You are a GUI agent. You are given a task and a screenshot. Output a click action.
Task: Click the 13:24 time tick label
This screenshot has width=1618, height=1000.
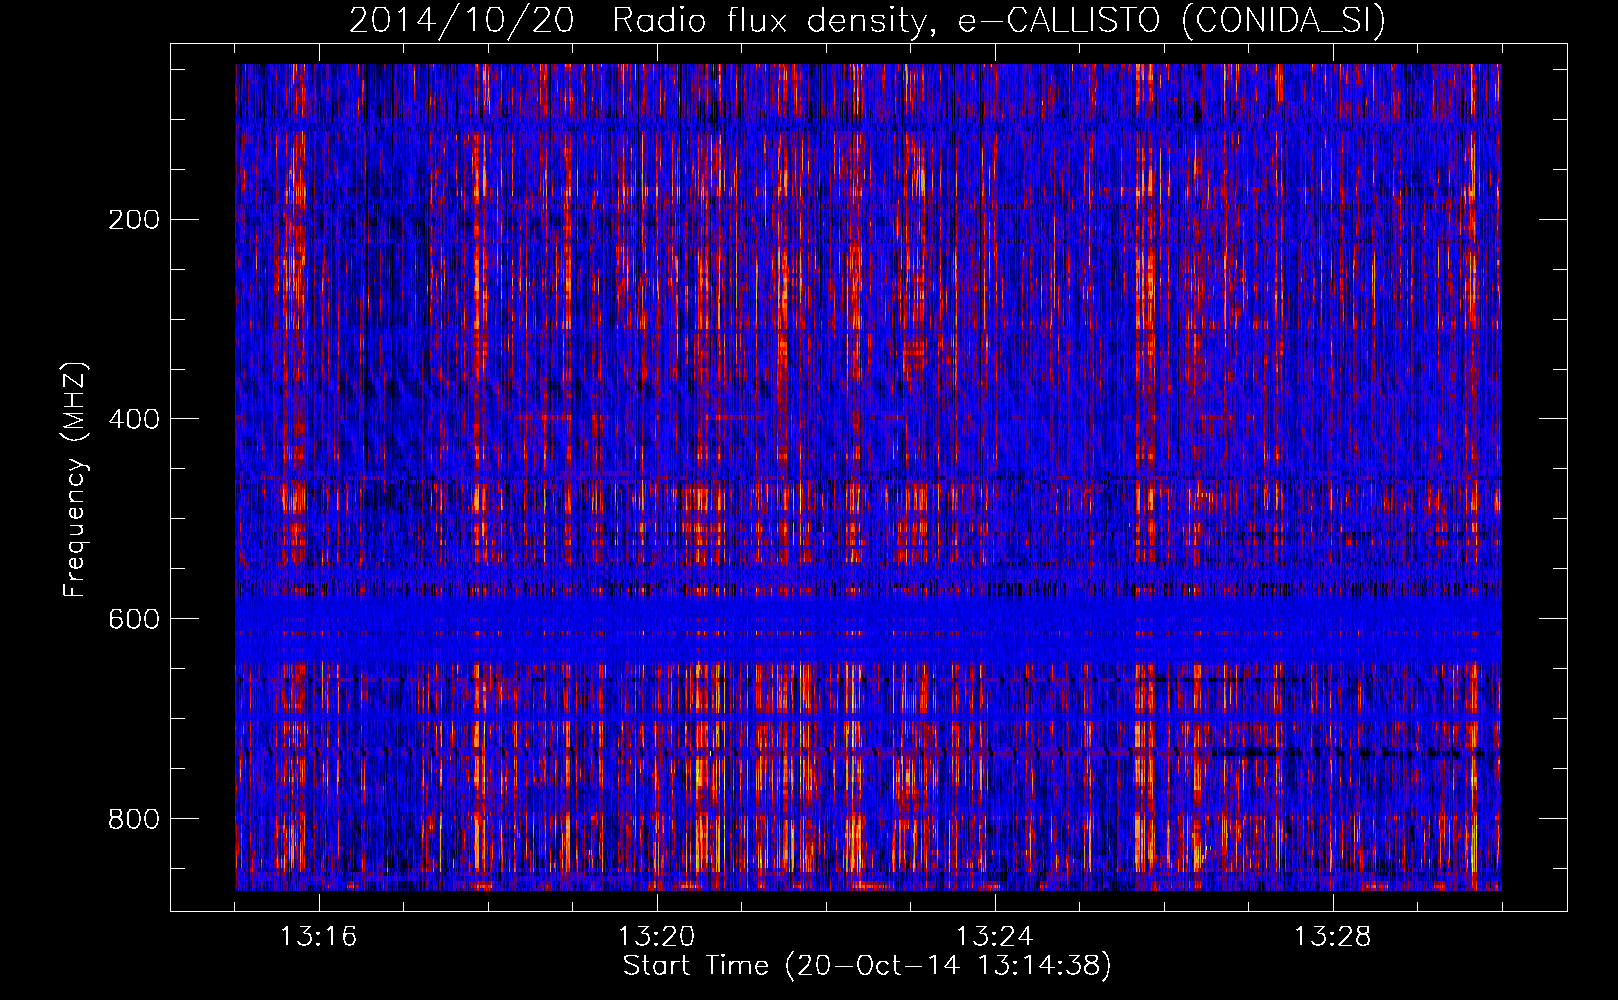tap(994, 937)
